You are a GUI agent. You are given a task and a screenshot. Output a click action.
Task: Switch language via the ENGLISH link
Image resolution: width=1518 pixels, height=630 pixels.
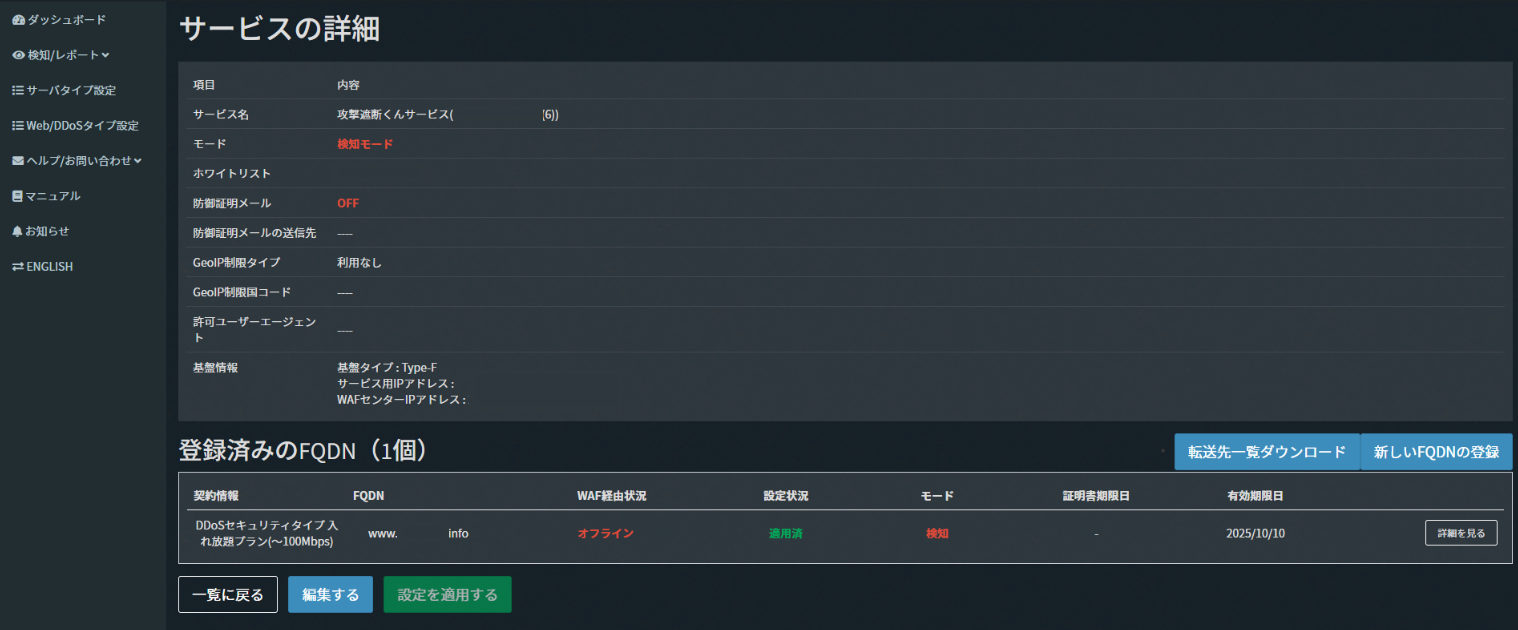(x=50, y=267)
